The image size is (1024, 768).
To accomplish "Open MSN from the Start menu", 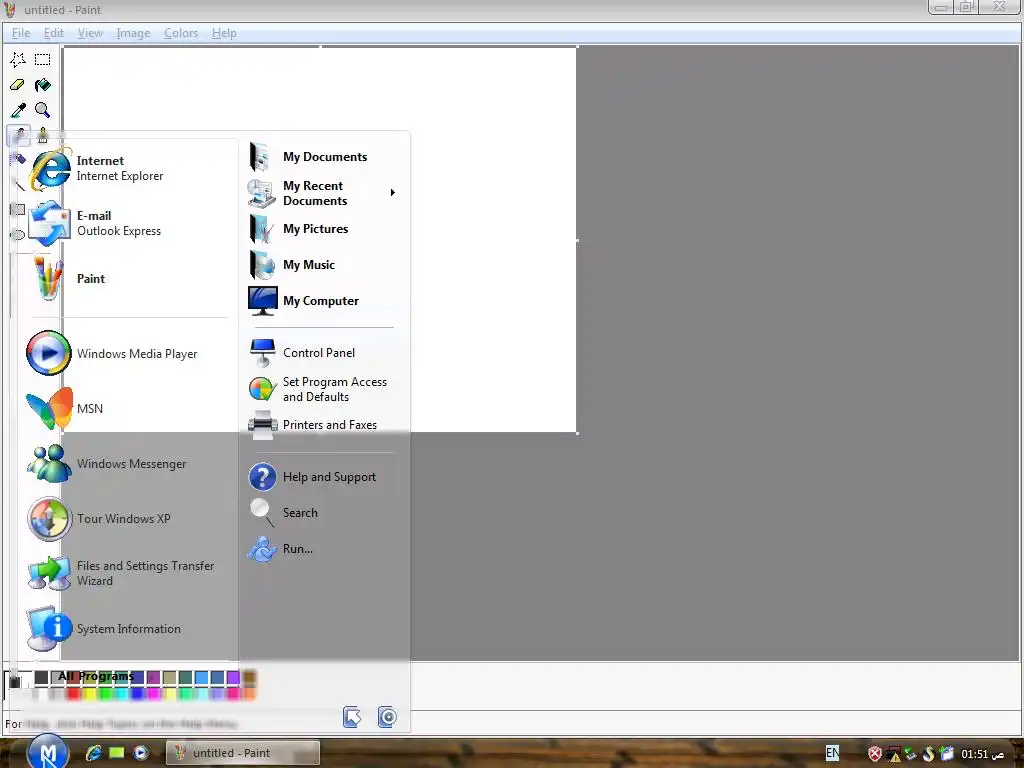I will pyautogui.click(x=127, y=408).
